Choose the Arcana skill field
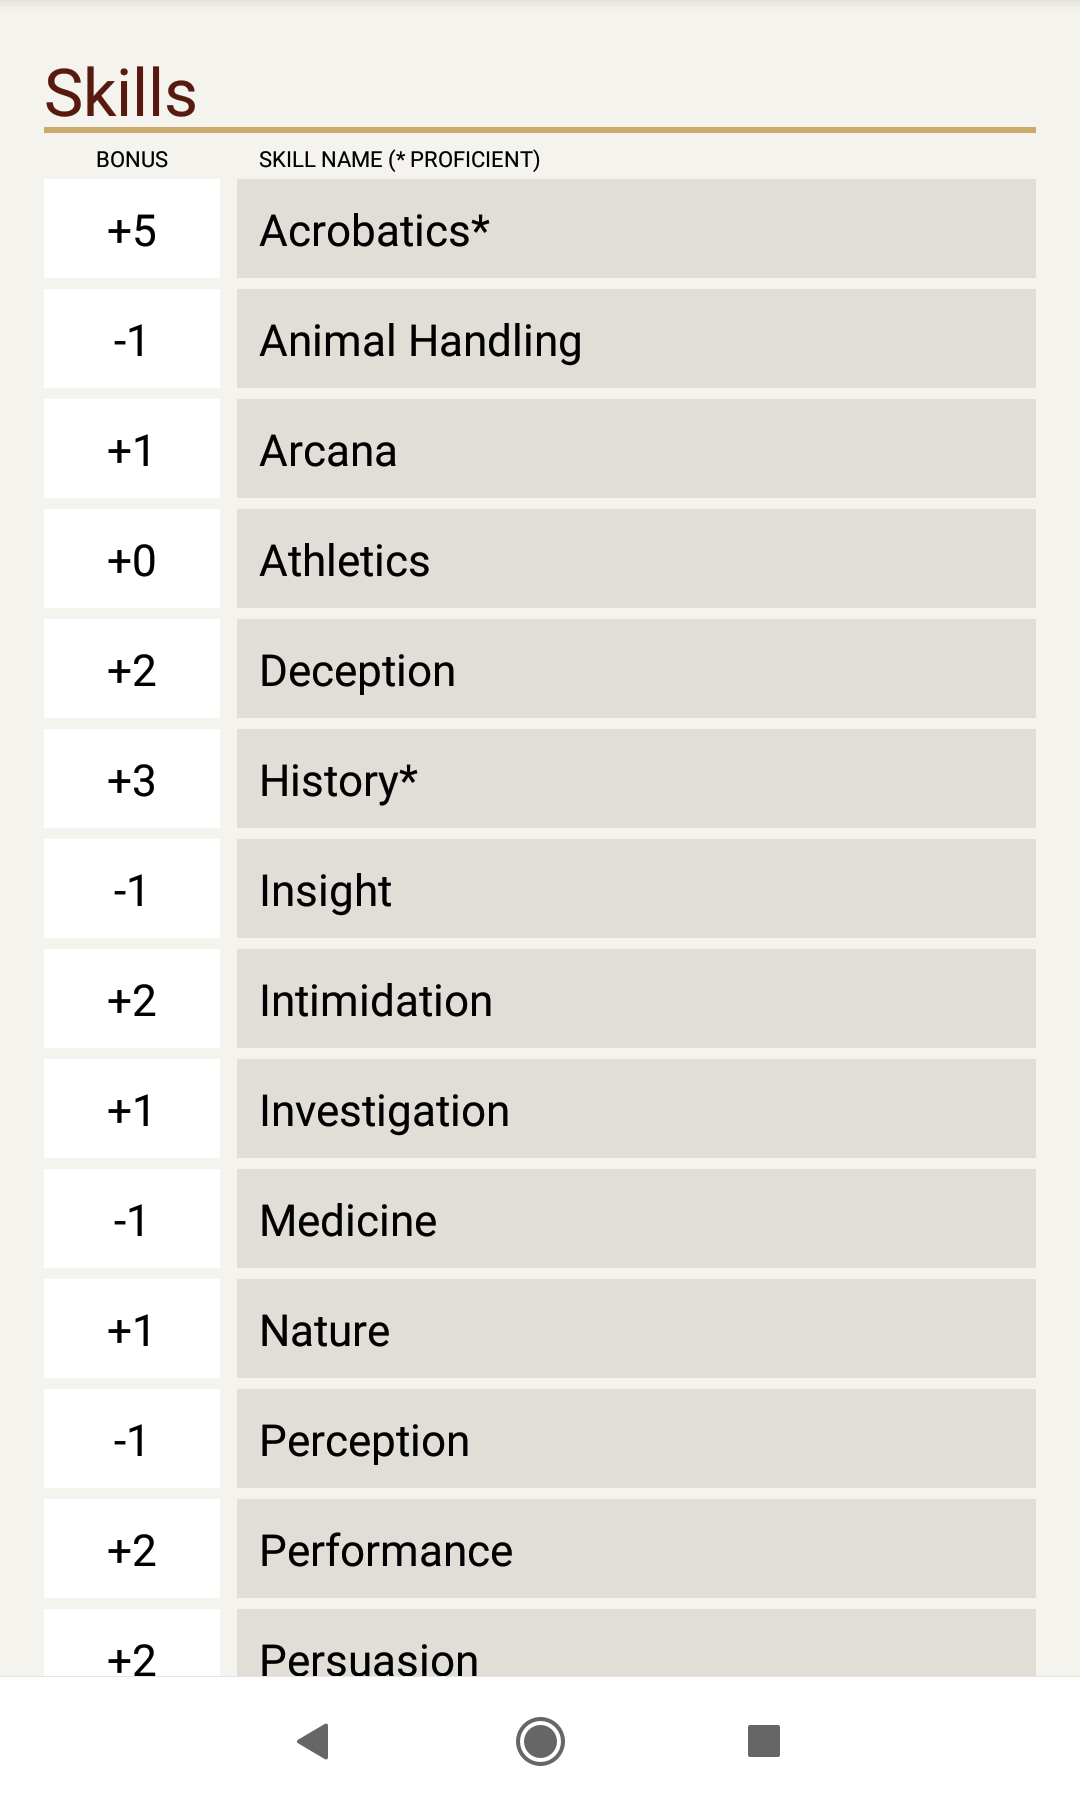The width and height of the screenshot is (1080, 1806). [x=636, y=449]
